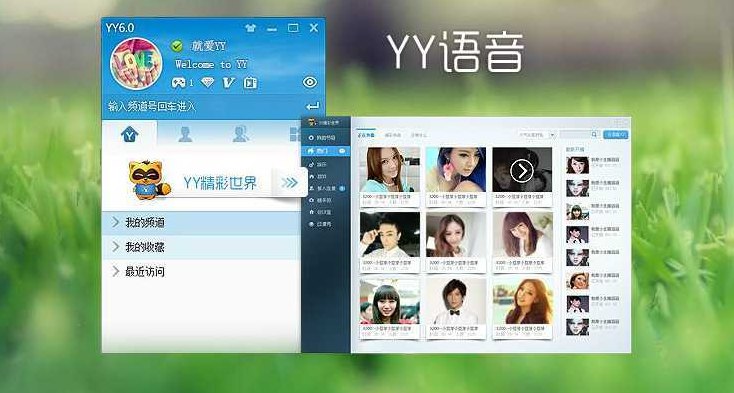Click the triple-arrow button on the banner
This screenshot has width=734, height=393.
[x=289, y=182]
